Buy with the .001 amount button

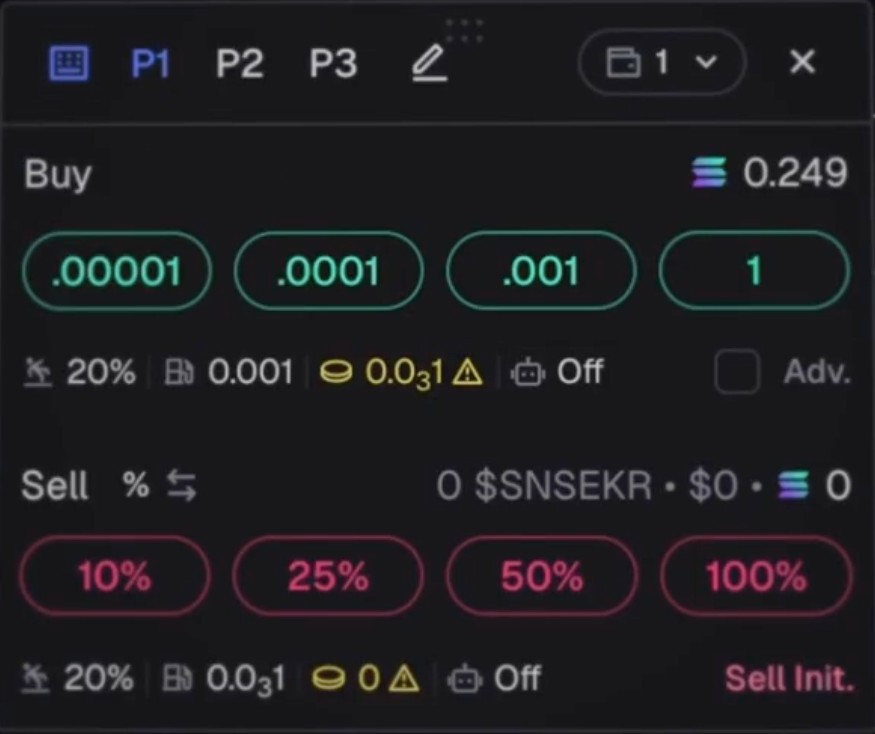click(x=541, y=271)
